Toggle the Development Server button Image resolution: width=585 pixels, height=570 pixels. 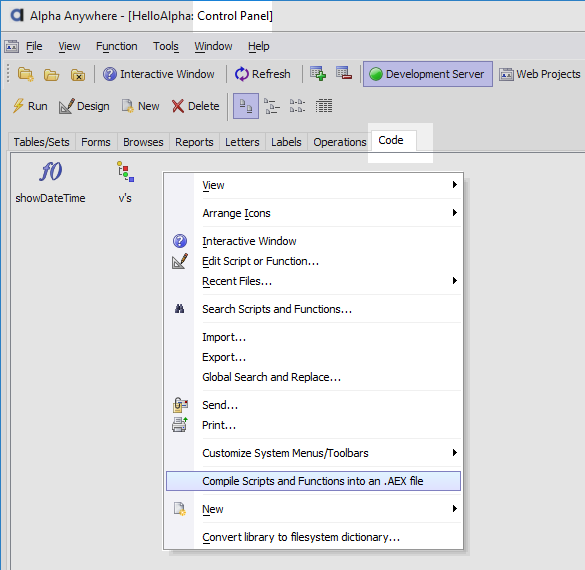[x=428, y=74]
